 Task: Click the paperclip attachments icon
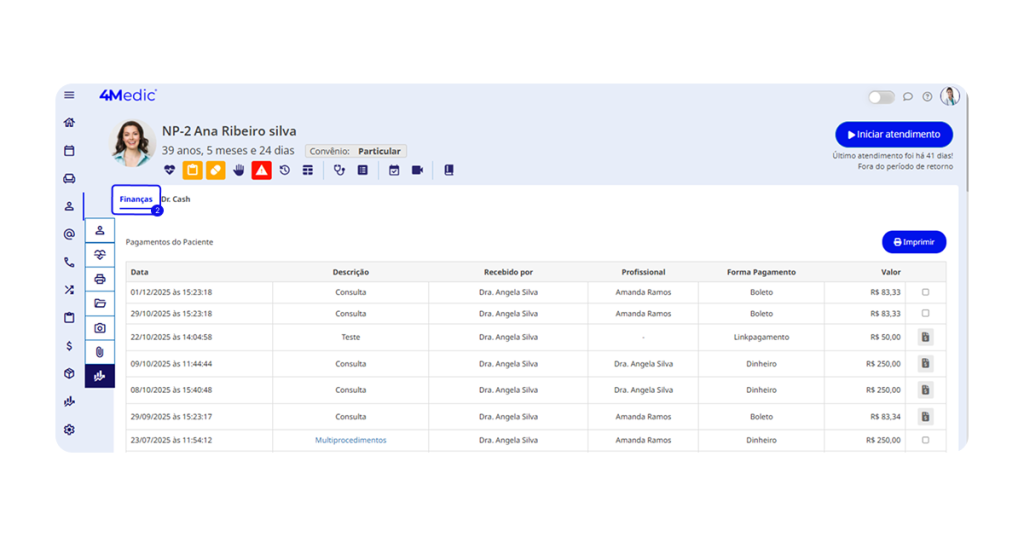point(100,352)
